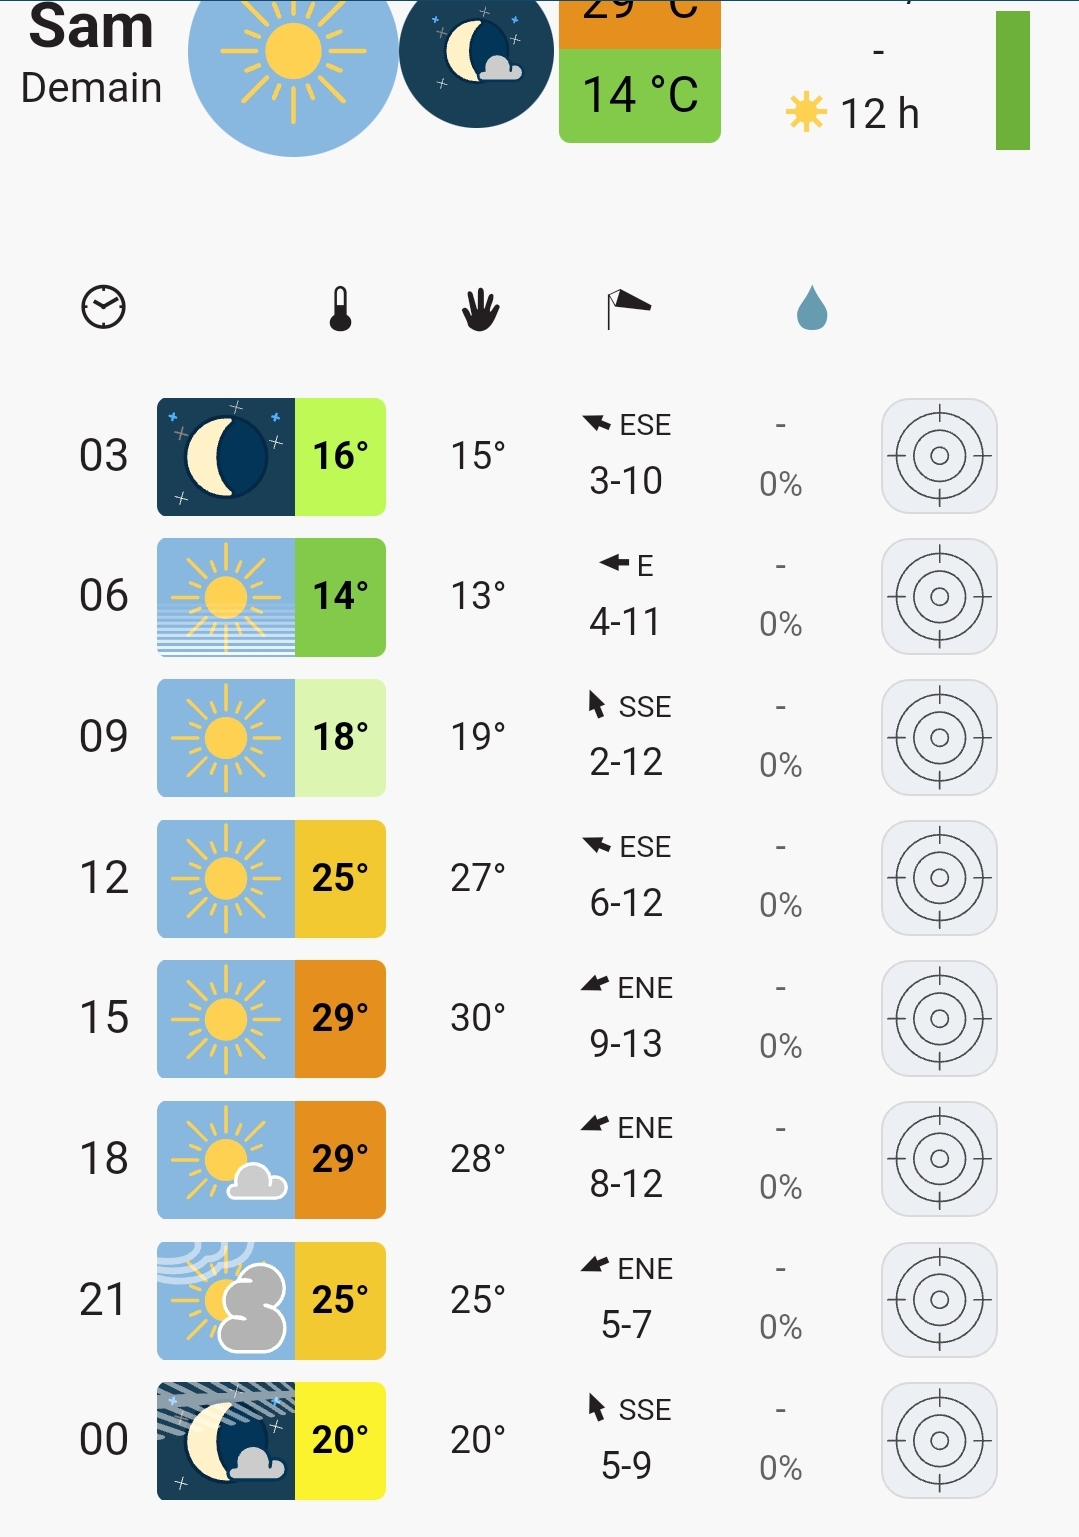The width and height of the screenshot is (1079, 1537).
Task: Tap the Sam Demain day label
Action: pos(91,55)
